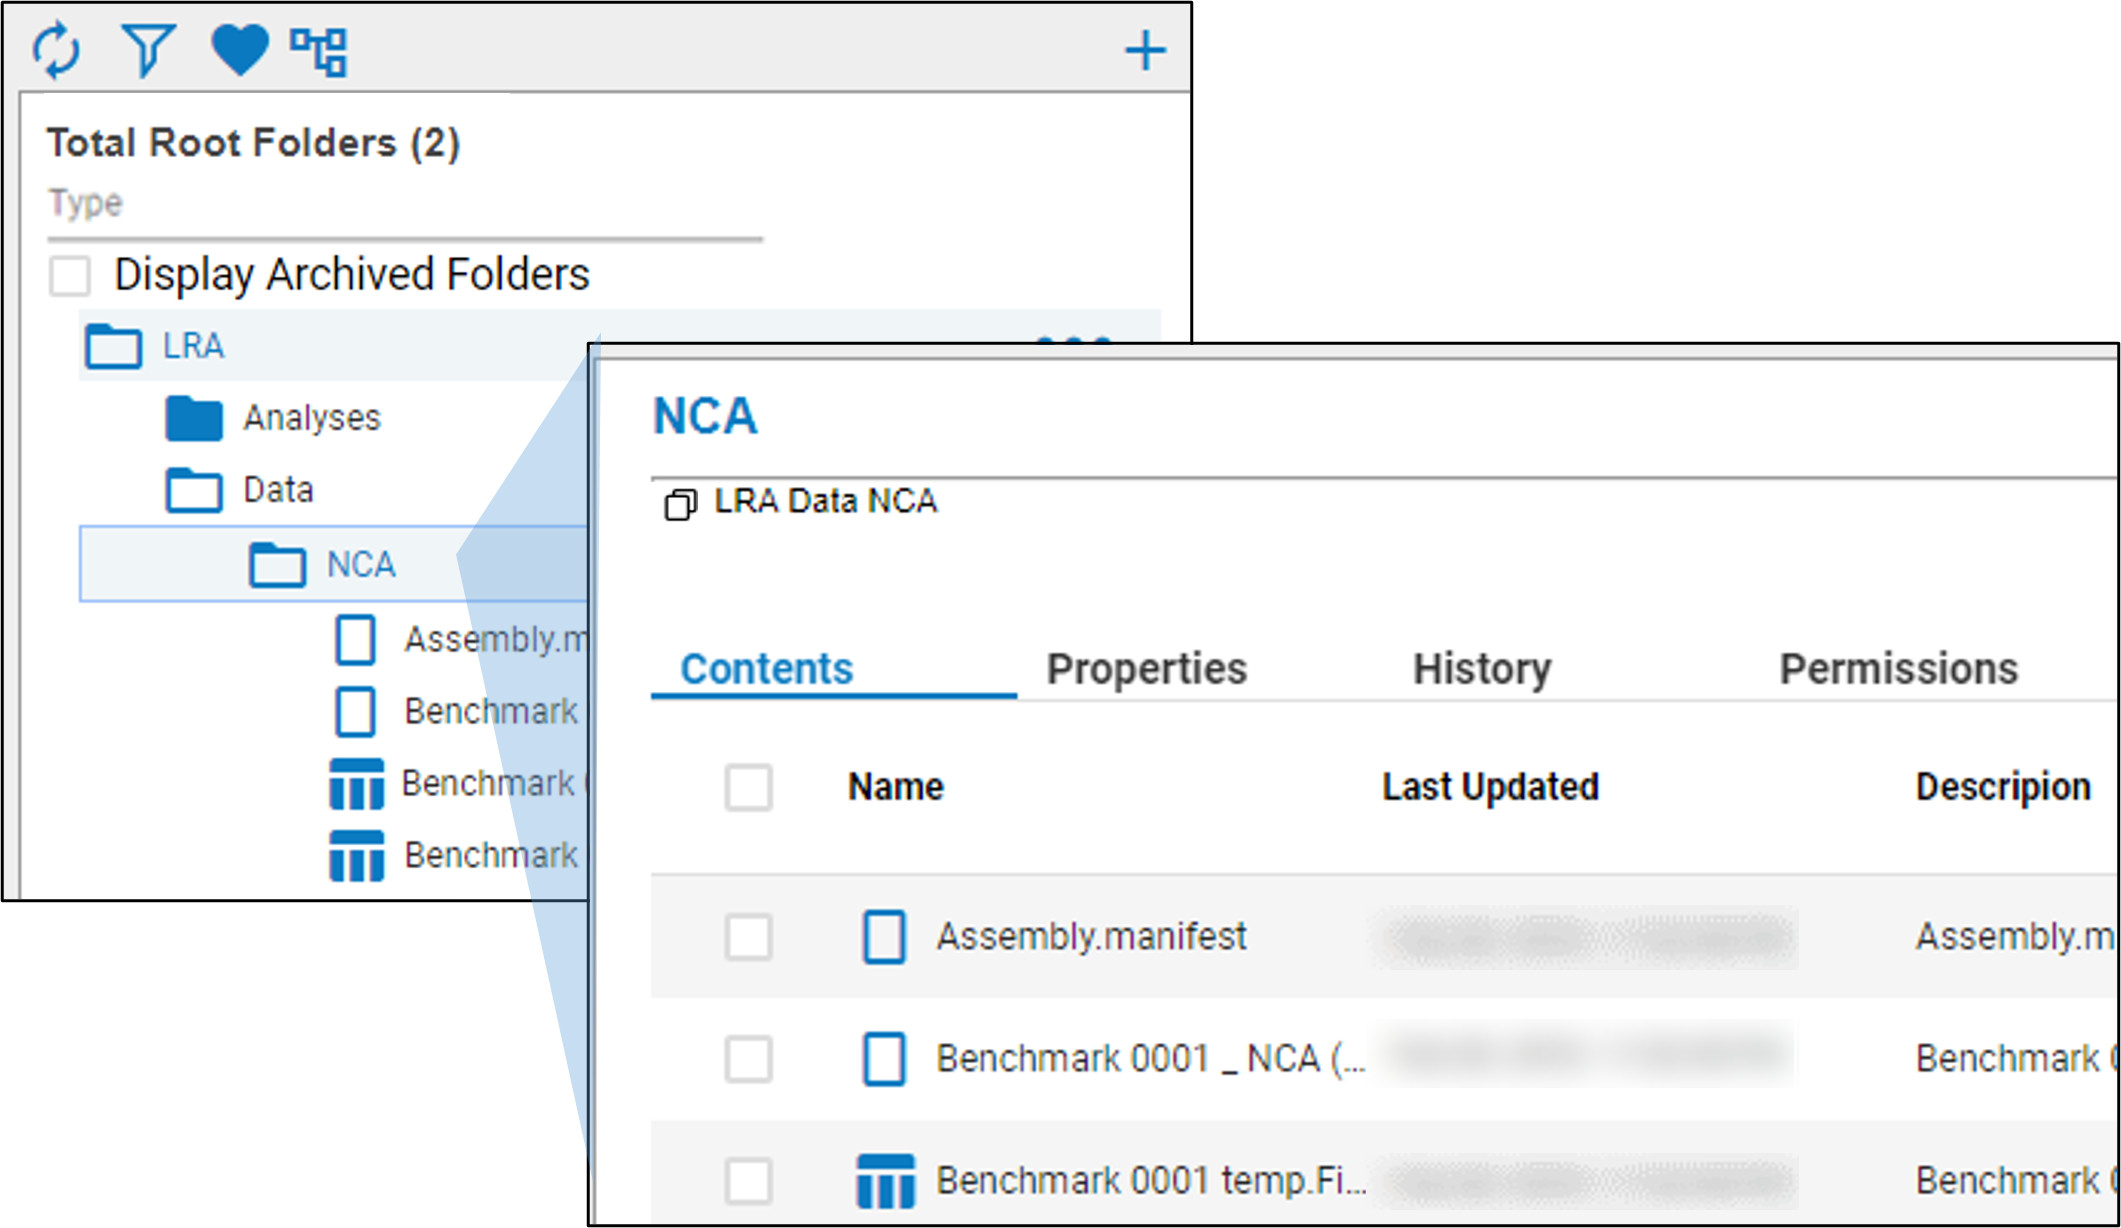This screenshot has height=1228, width=2121.
Task: Open the filter options icon
Action: 148,50
